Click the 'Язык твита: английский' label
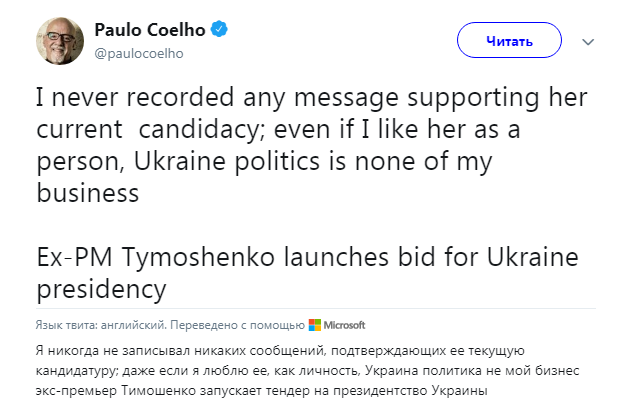 point(101,325)
